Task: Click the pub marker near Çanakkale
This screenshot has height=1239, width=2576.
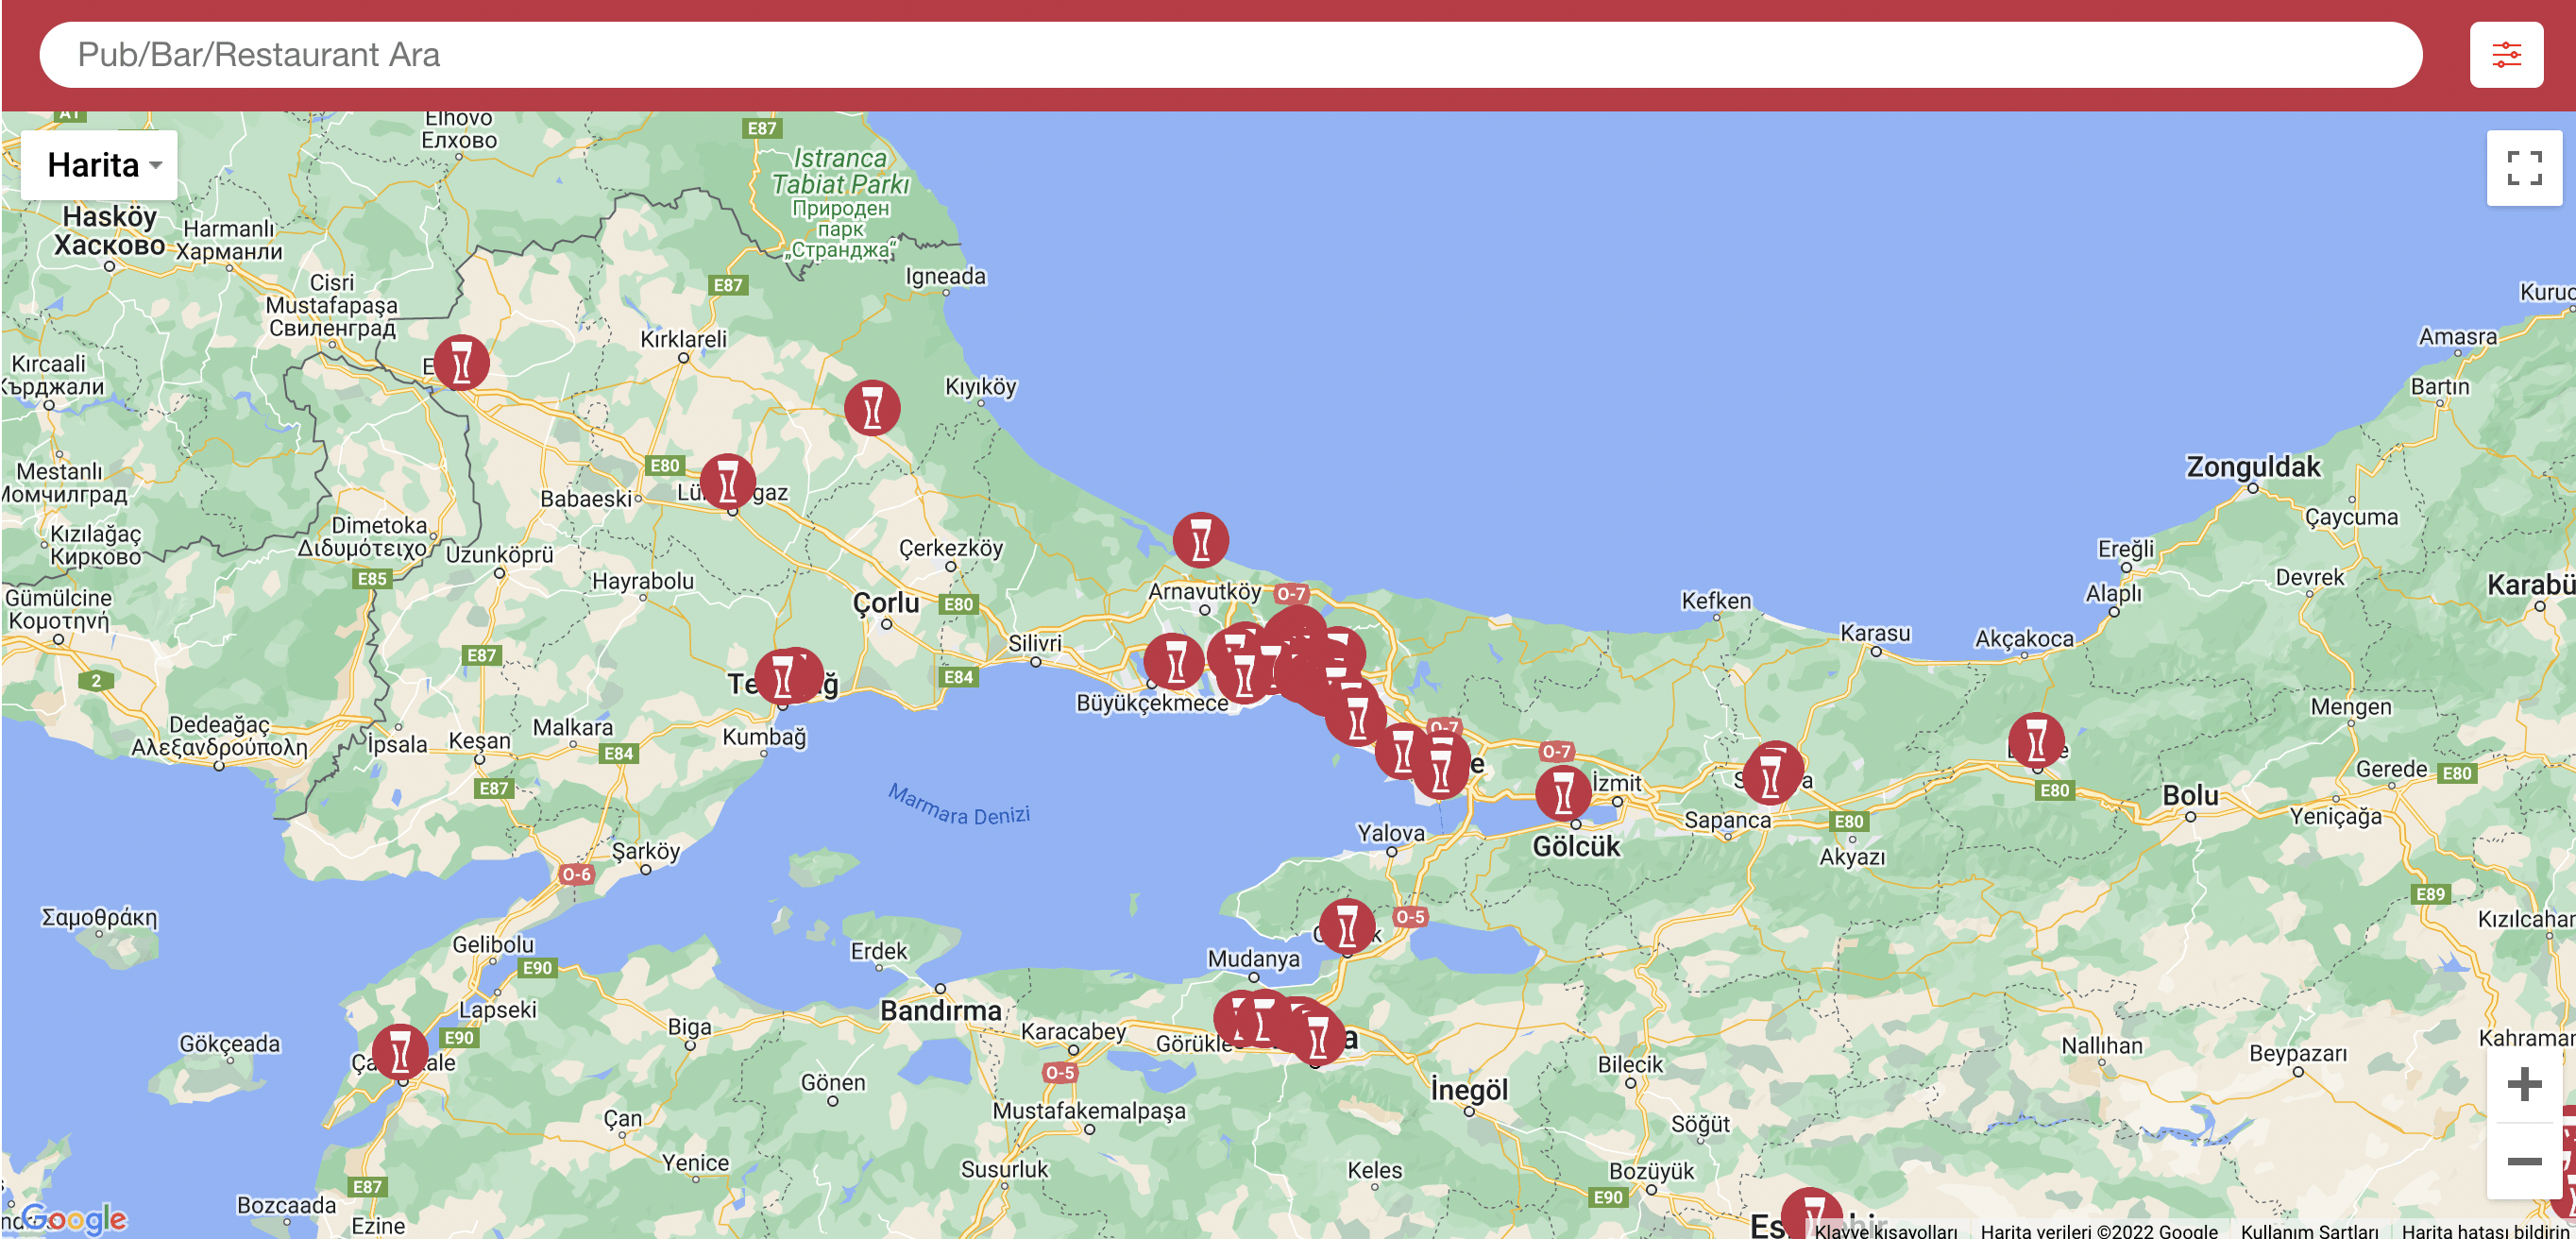Action: tap(400, 1050)
